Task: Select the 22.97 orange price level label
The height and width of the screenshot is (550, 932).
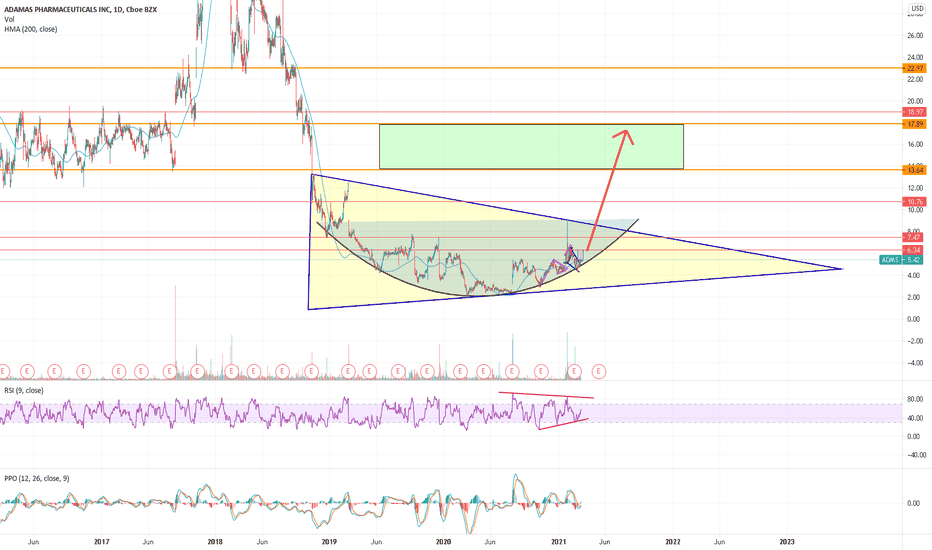Action: click(x=914, y=68)
